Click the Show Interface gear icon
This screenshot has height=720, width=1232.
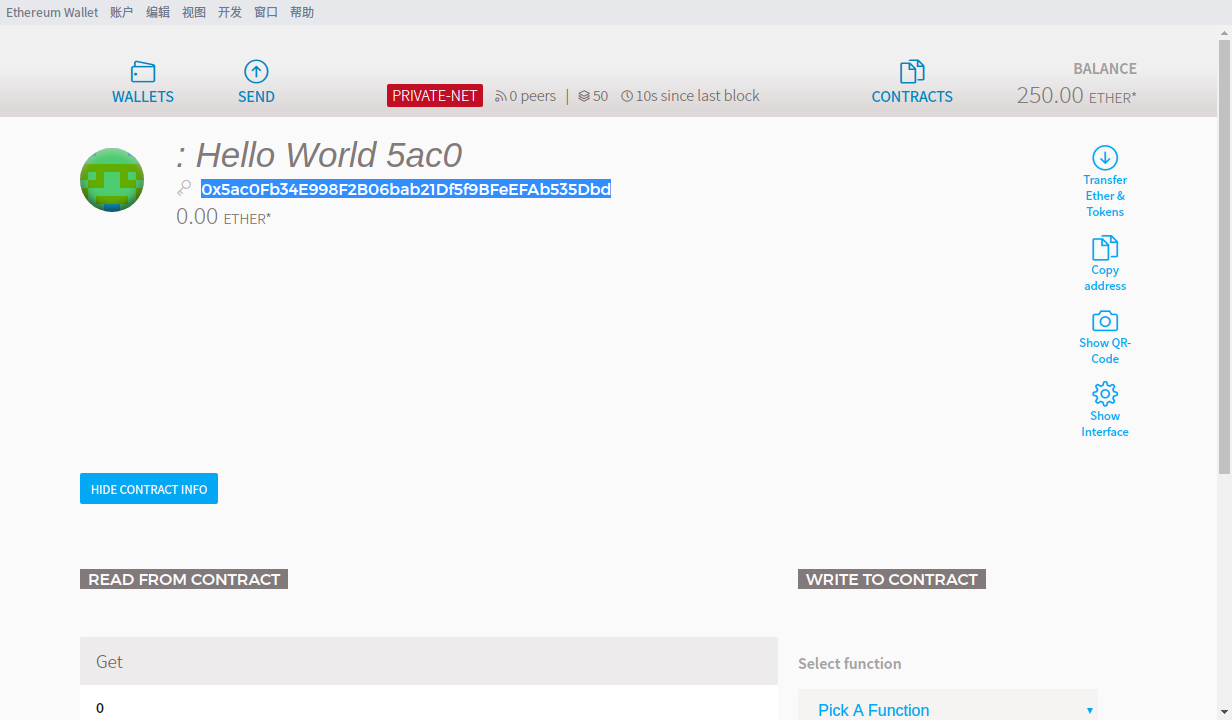pos(1105,393)
